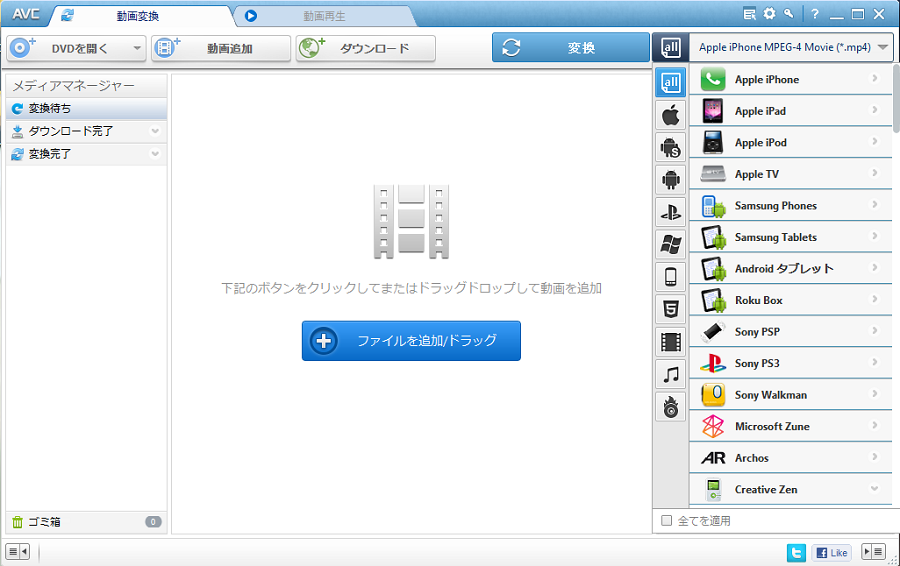Viewport: 900px width, 566px height.
Task: Click the 変換 convert button
Action: [571, 48]
